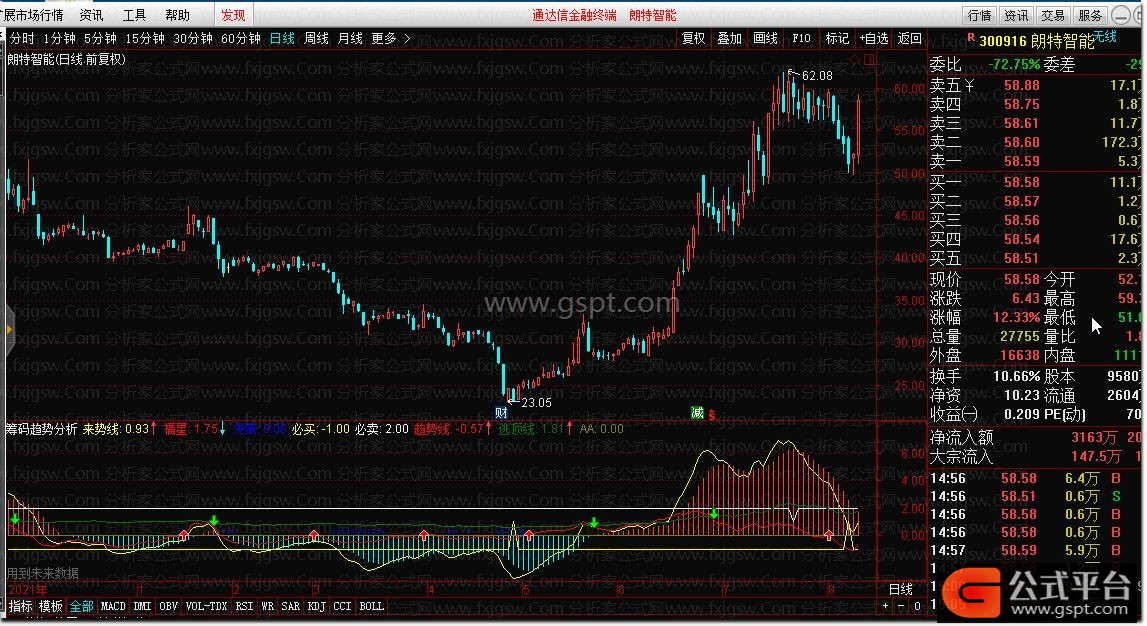Click the 23.05 low price label
Screen dimensions: 1147x626
536,402
